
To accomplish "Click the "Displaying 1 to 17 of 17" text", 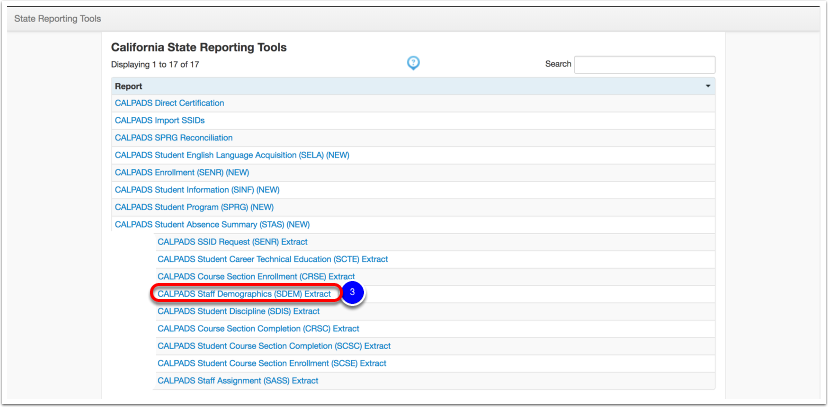I will 155,64.
